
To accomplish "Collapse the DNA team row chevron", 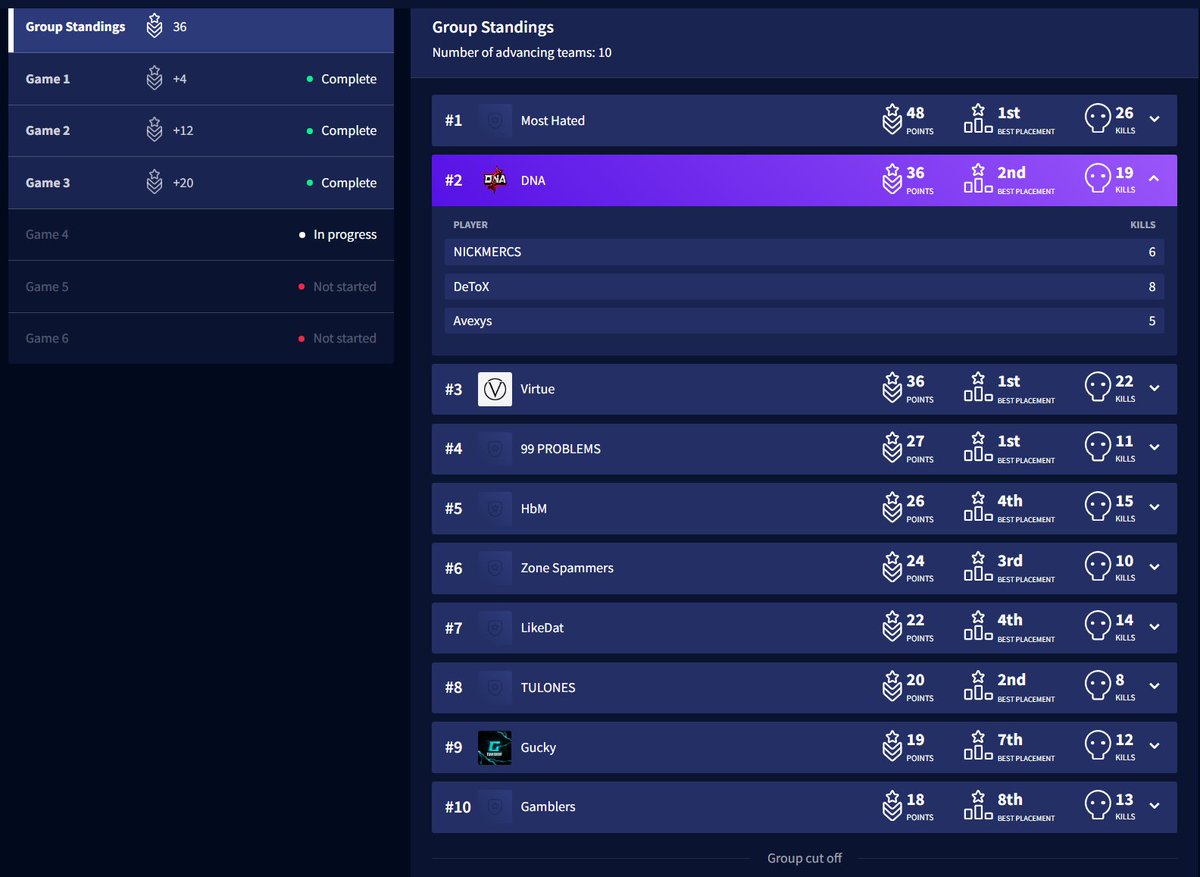I will point(1154,179).
